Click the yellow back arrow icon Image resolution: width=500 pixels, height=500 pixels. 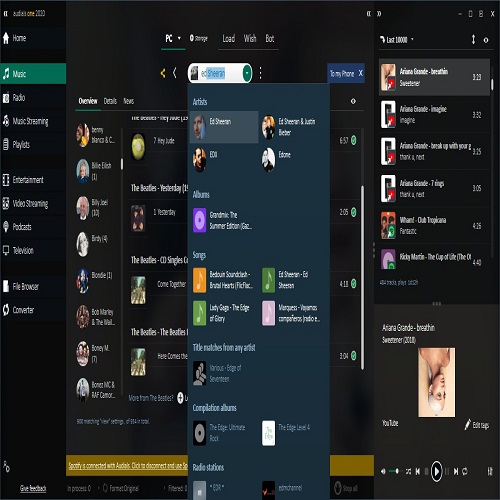point(163,73)
